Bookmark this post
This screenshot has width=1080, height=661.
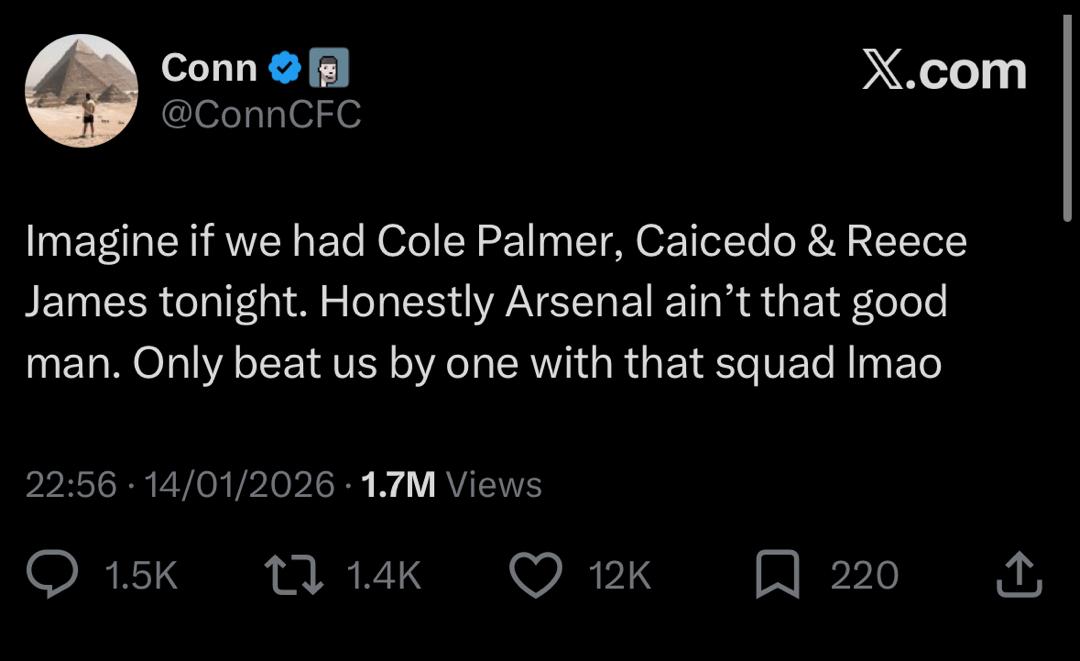coord(779,576)
